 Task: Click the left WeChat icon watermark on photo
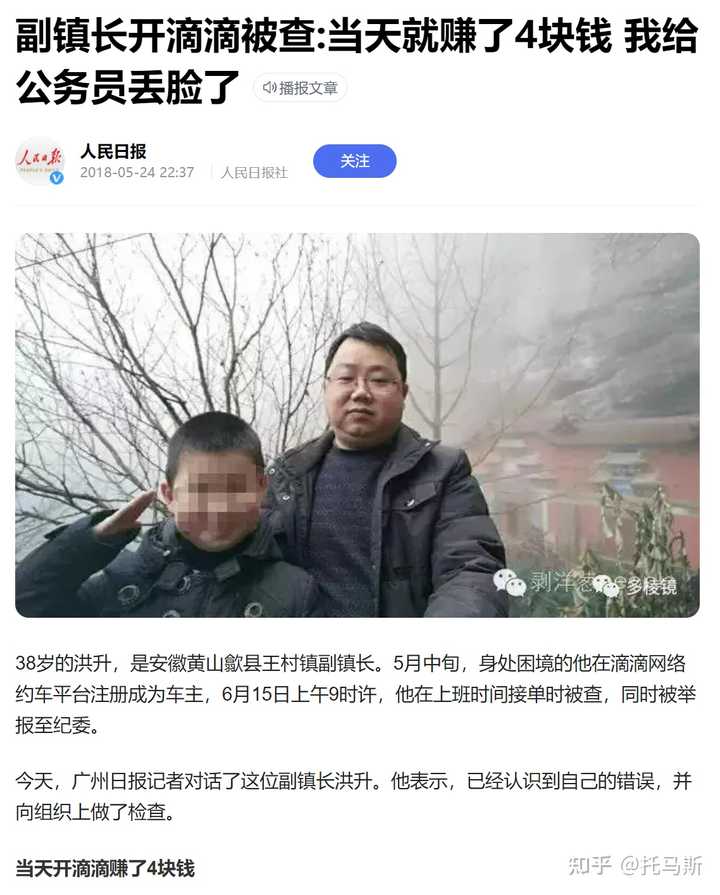[509, 582]
